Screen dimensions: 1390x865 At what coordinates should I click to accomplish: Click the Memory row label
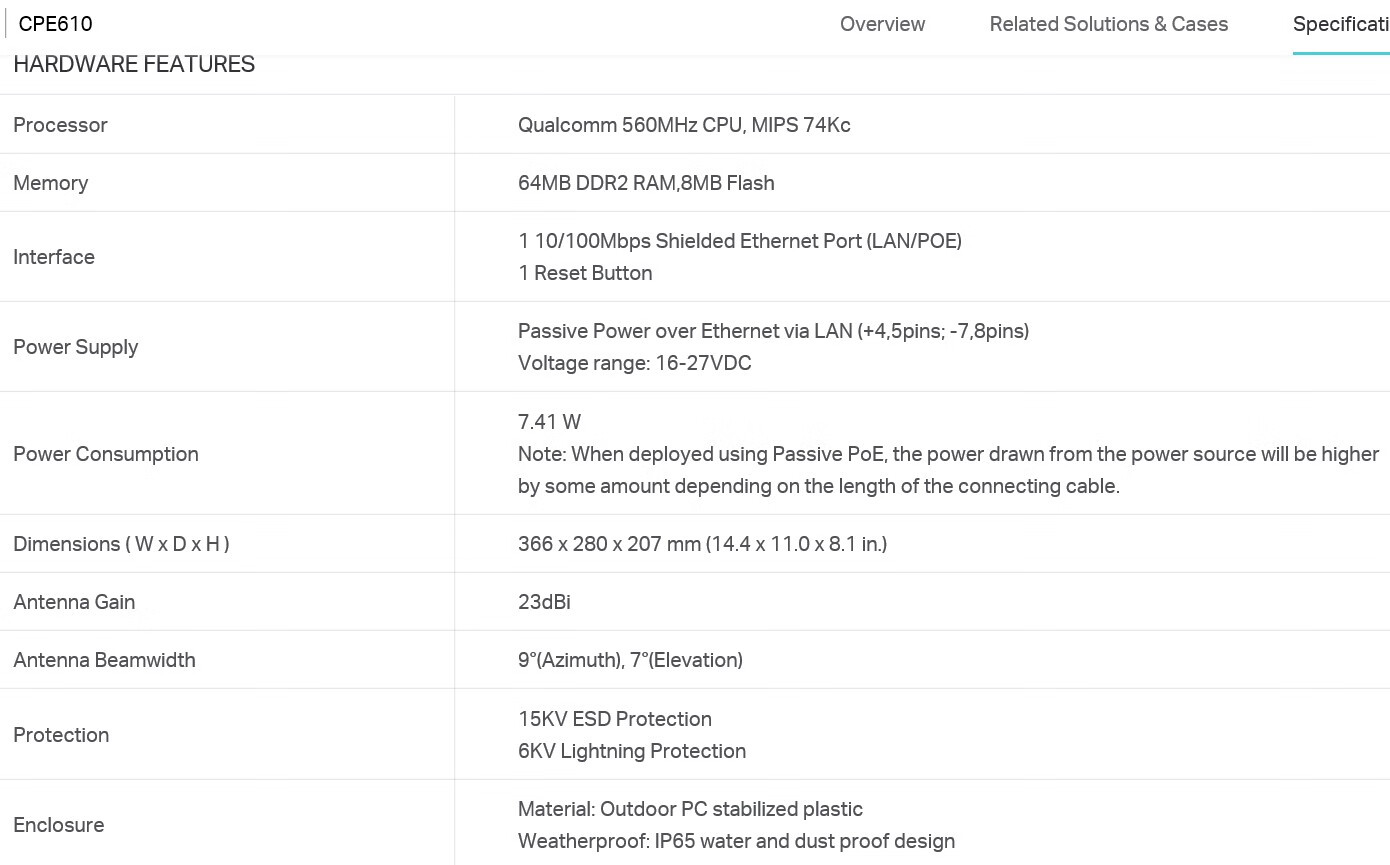tap(50, 183)
